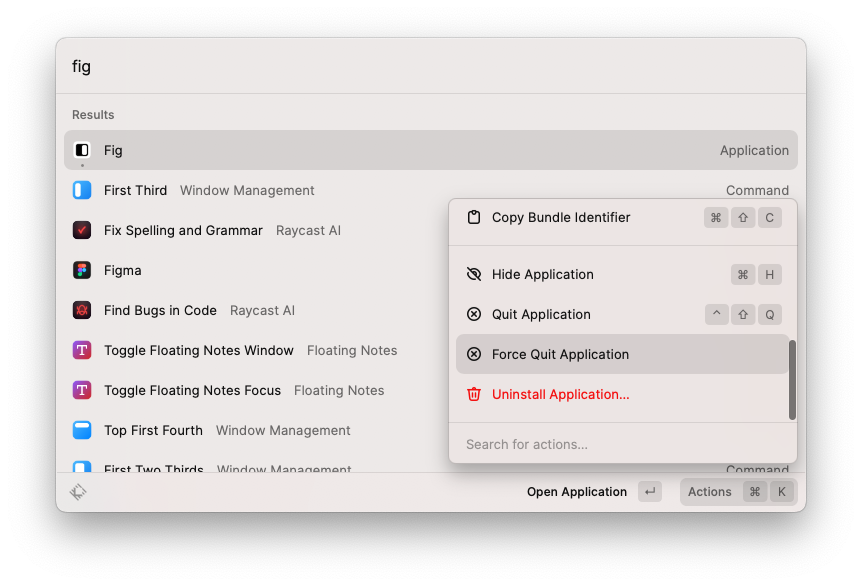Viewport: 862px width, 586px height.
Task: Click the K key beside Actions
Action: pyautogui.click(x=782, y=491)
